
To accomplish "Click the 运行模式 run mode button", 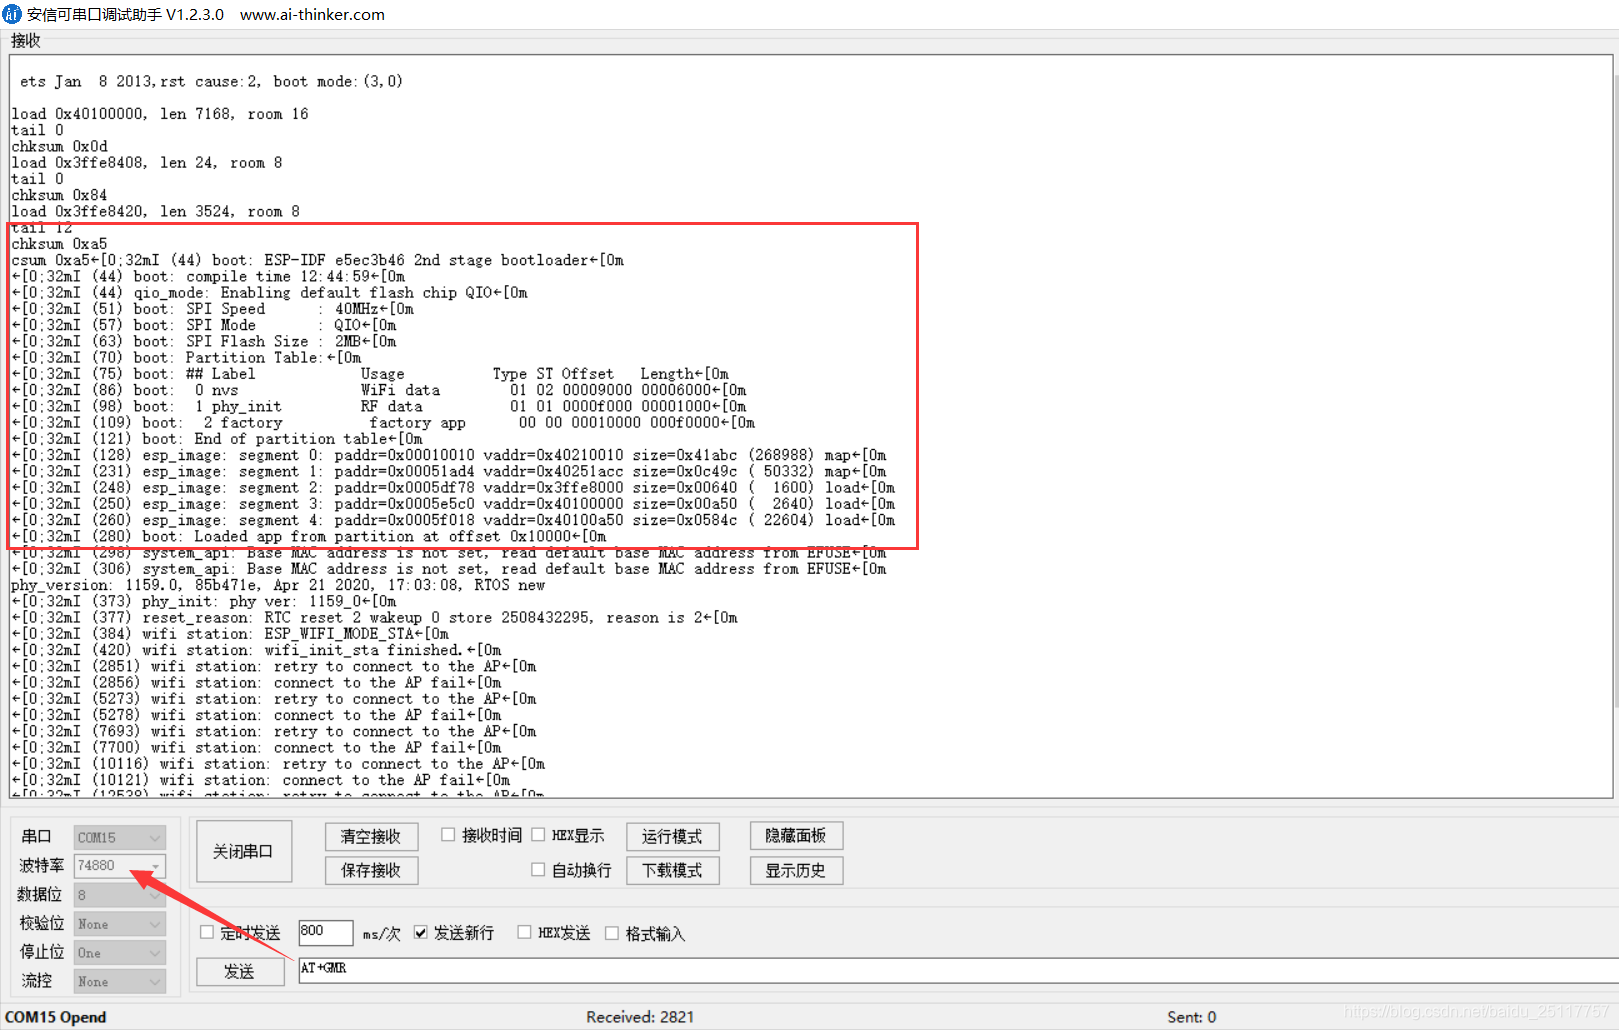I will tap(672, 837).
